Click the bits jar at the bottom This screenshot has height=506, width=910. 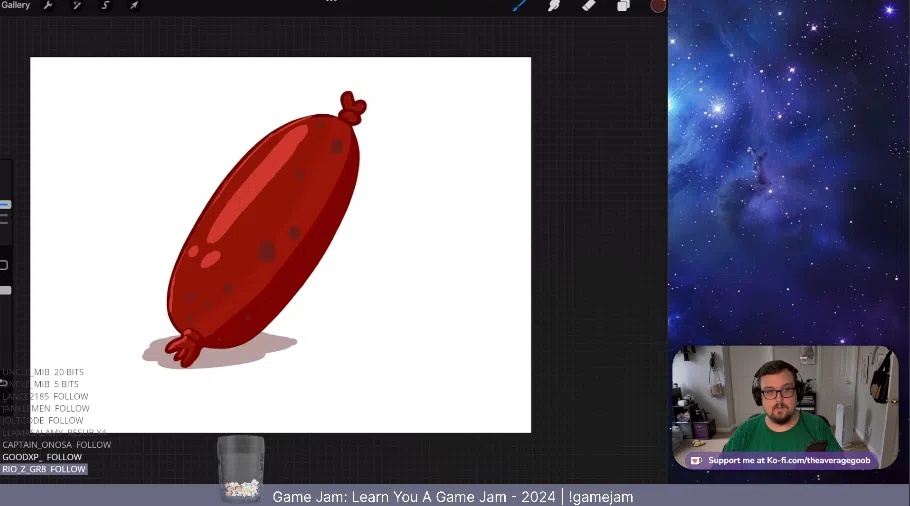coord(240,468)
